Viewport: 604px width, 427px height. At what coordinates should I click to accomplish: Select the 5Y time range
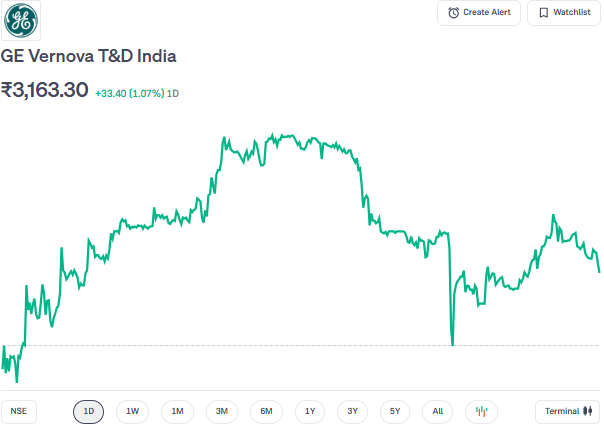[395, 411]
